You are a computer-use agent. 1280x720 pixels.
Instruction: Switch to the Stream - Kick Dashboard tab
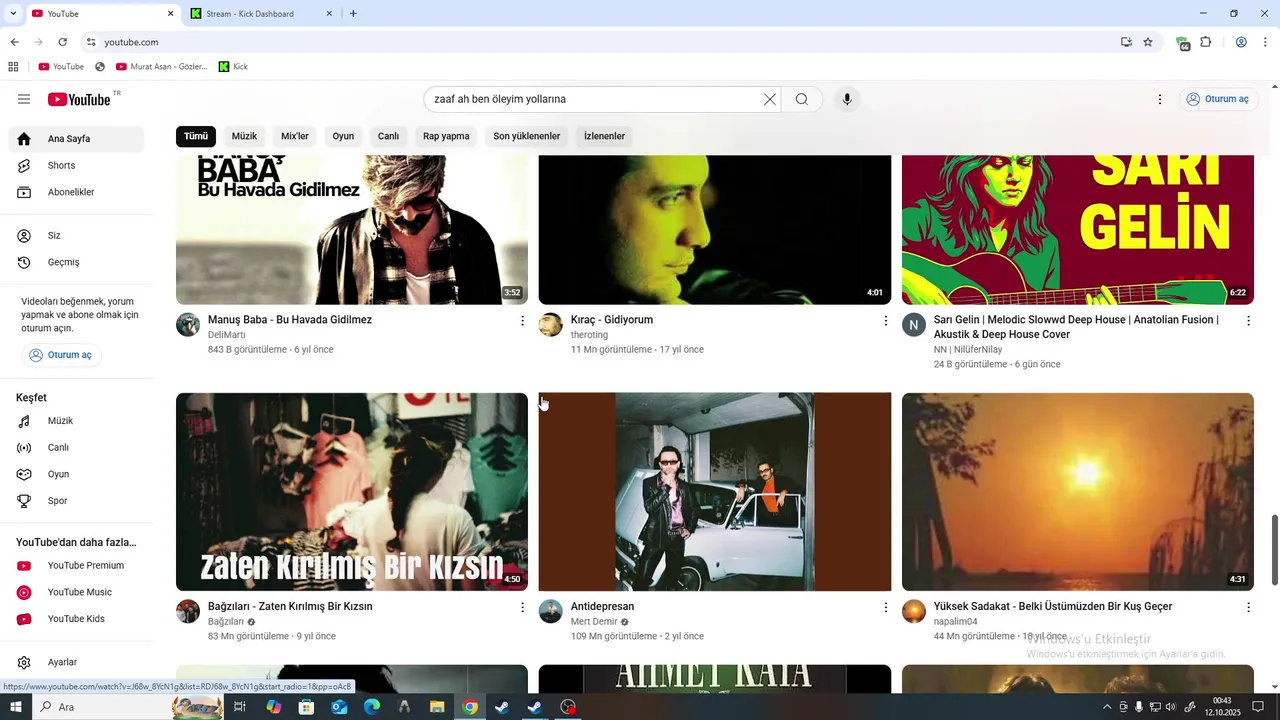click(x=262, y=13)
